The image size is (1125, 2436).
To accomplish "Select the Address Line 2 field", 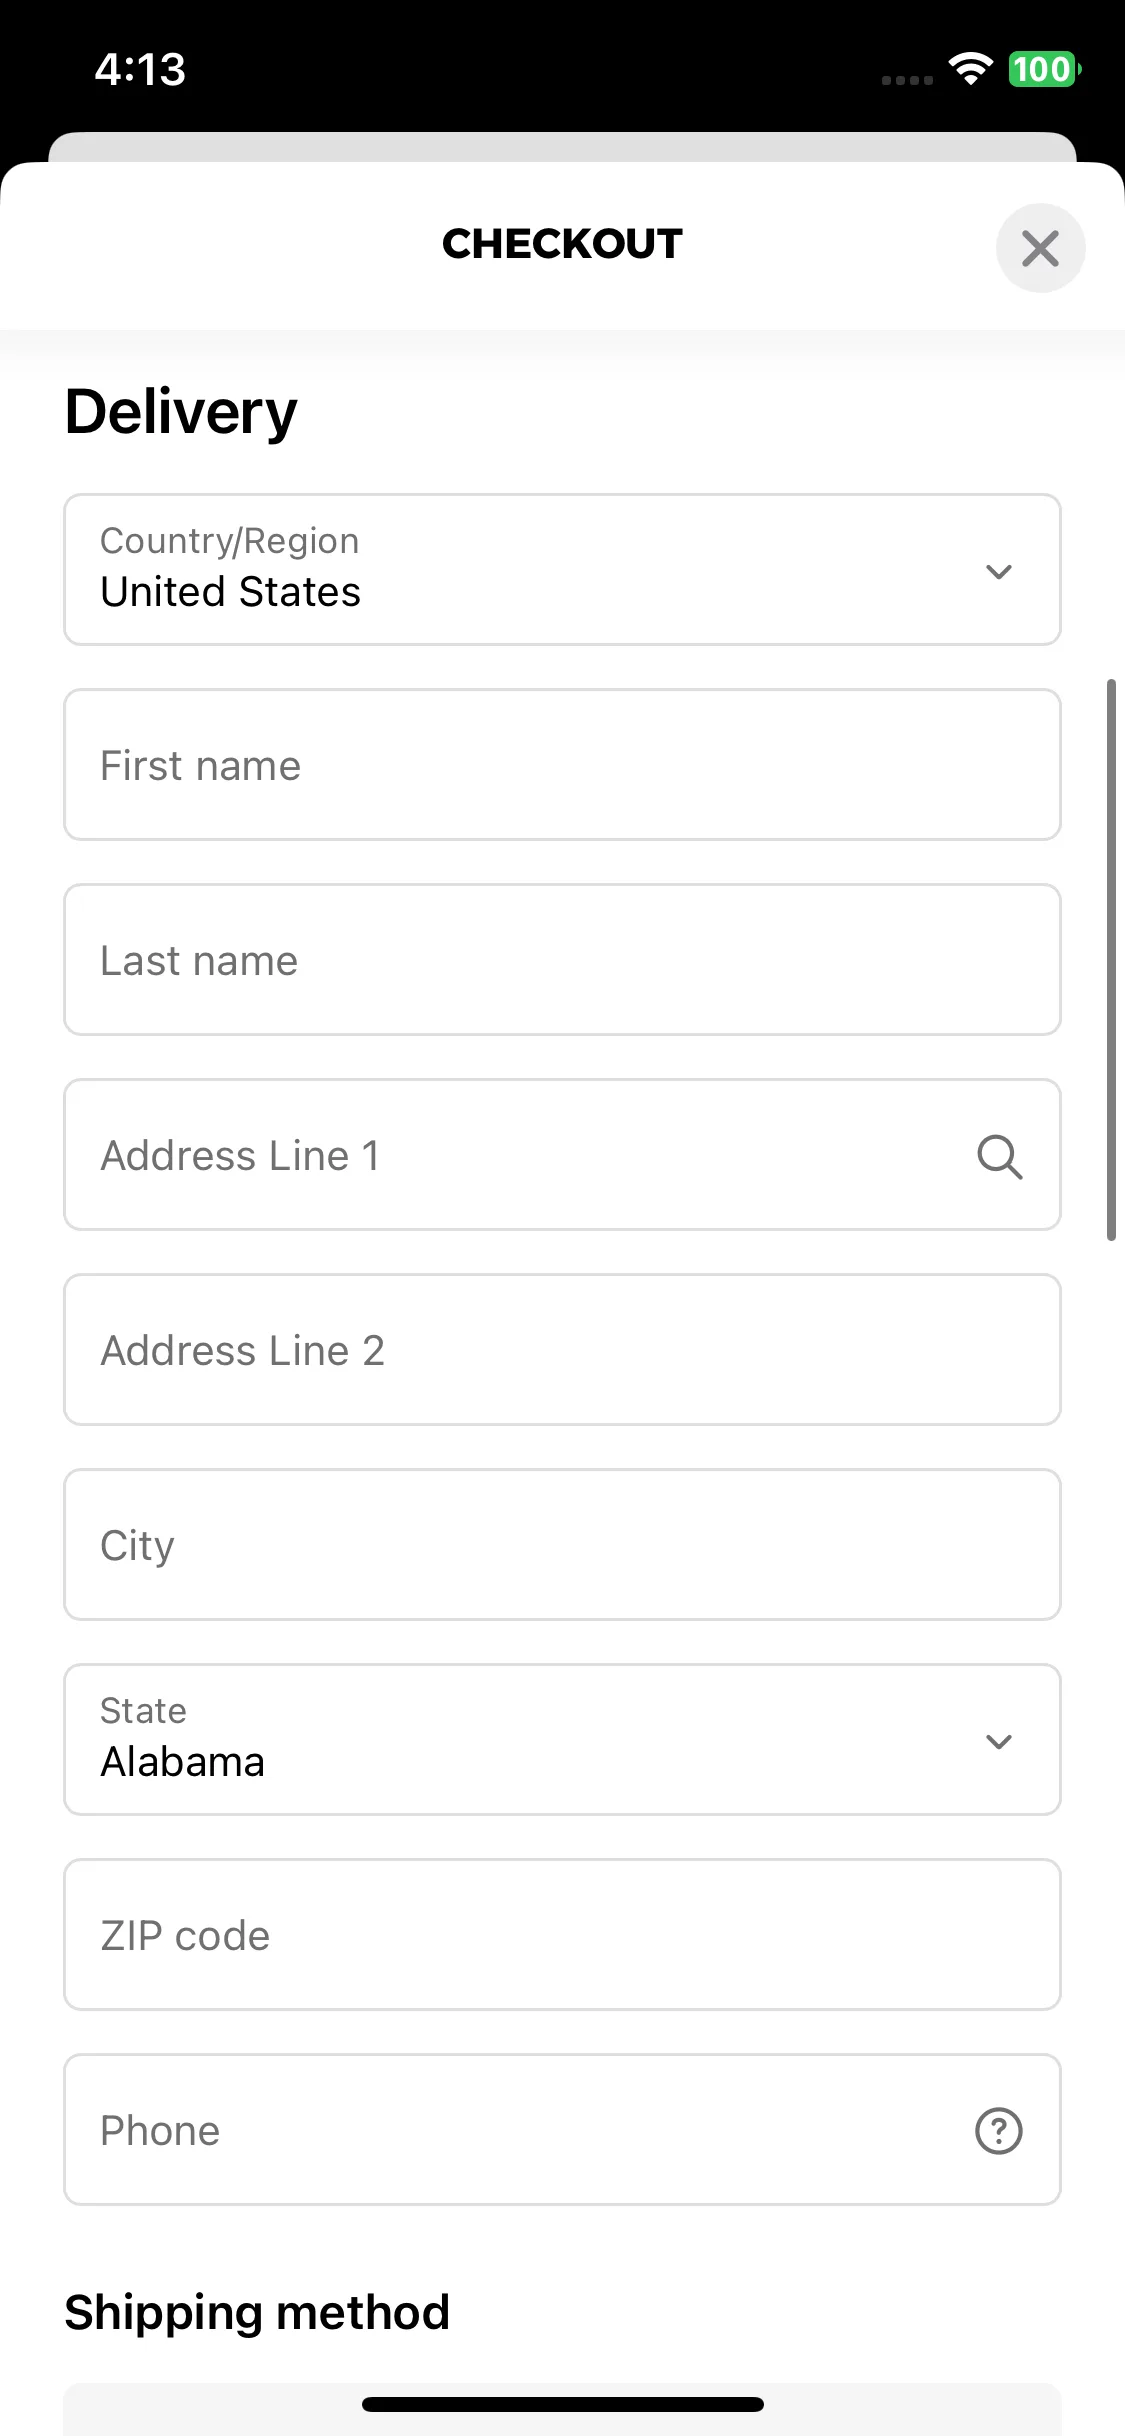I will click(562, 1349).
